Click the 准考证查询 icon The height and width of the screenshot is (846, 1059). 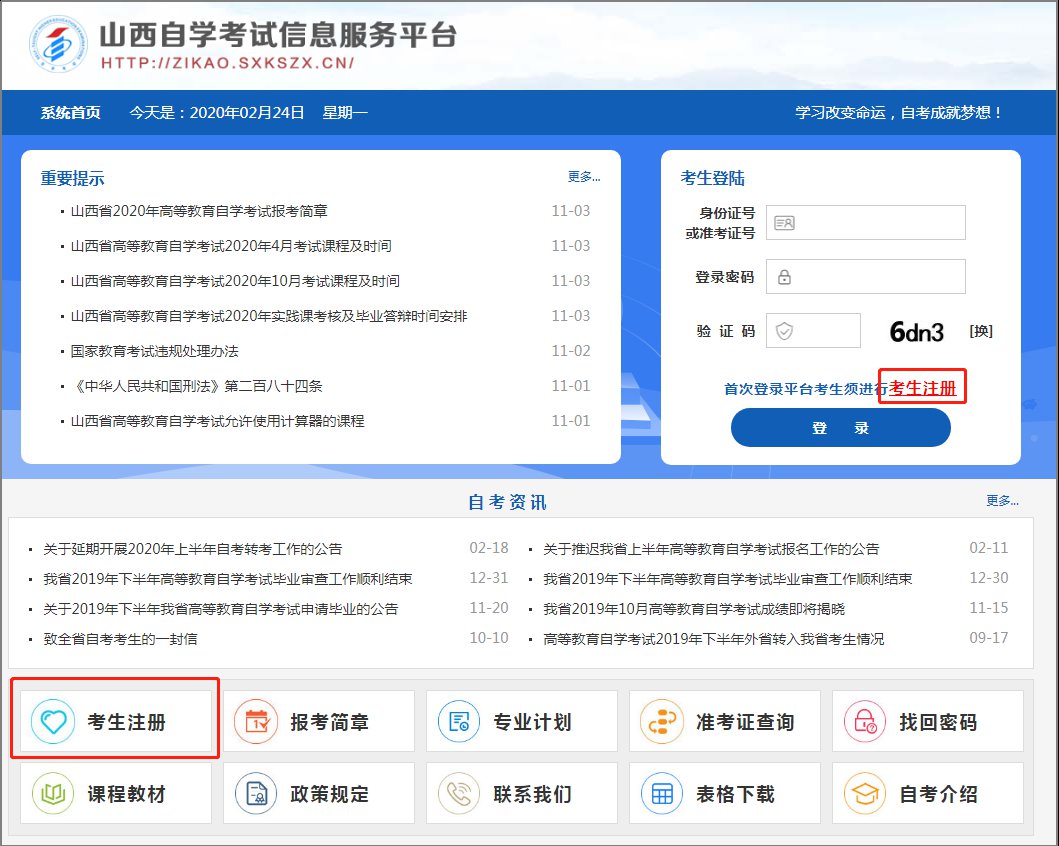pyautogui.click(x=662, y=722)
